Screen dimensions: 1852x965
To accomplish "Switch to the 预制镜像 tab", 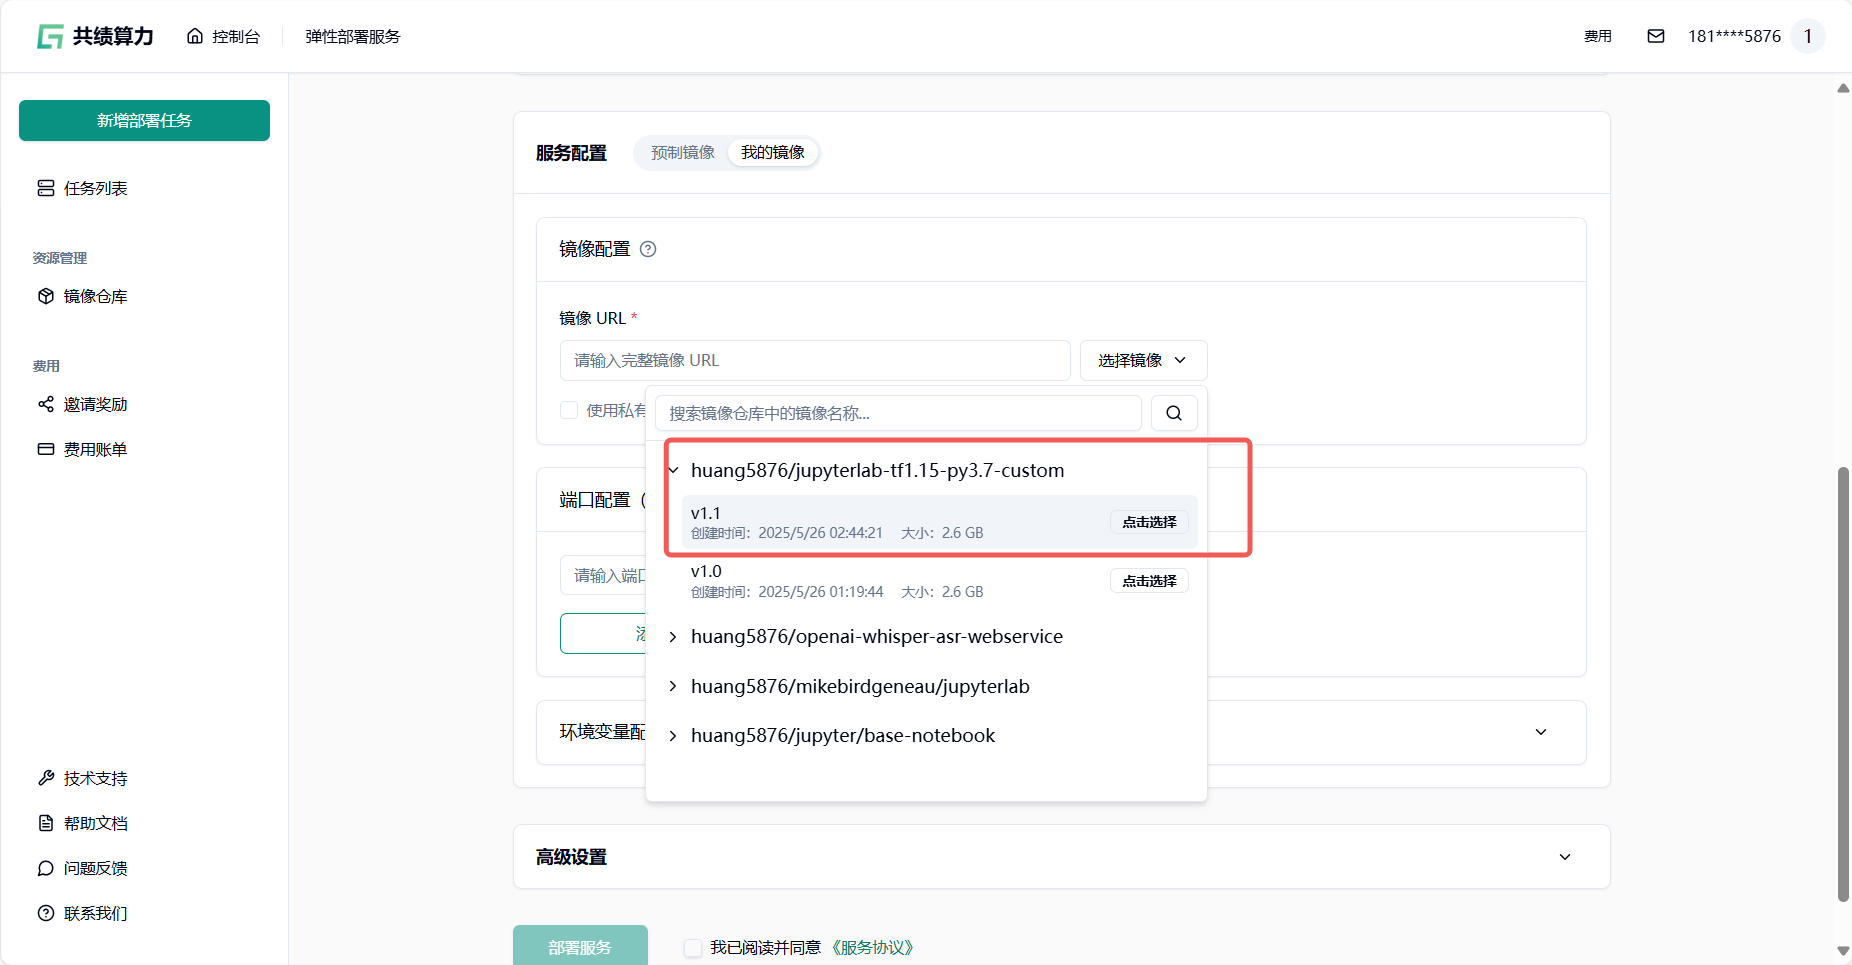I will tap(683, 152).
